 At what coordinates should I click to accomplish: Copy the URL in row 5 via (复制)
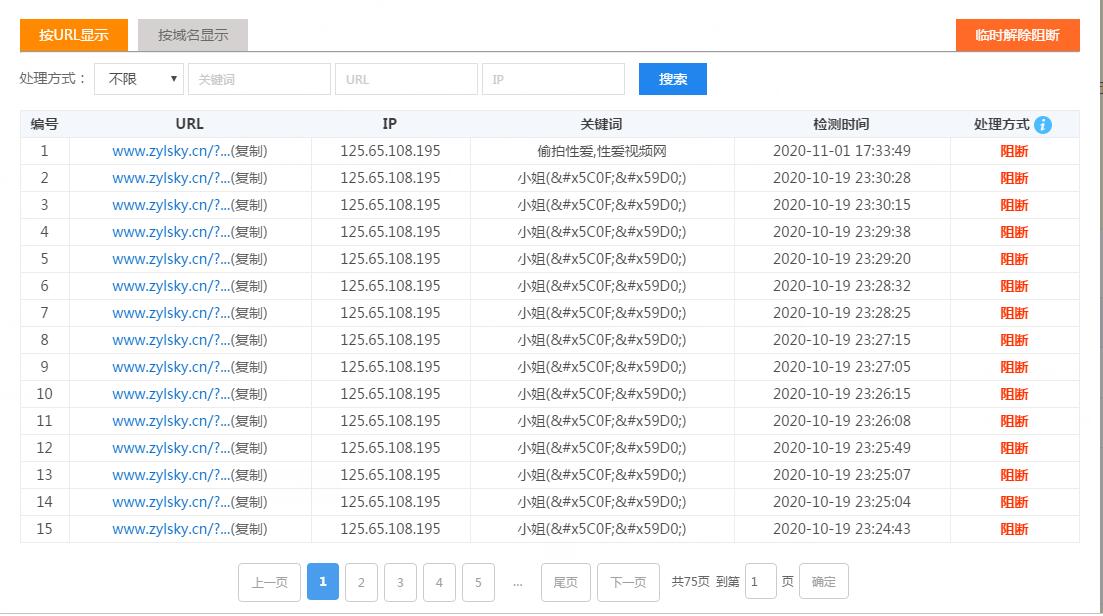click(249, 259)
